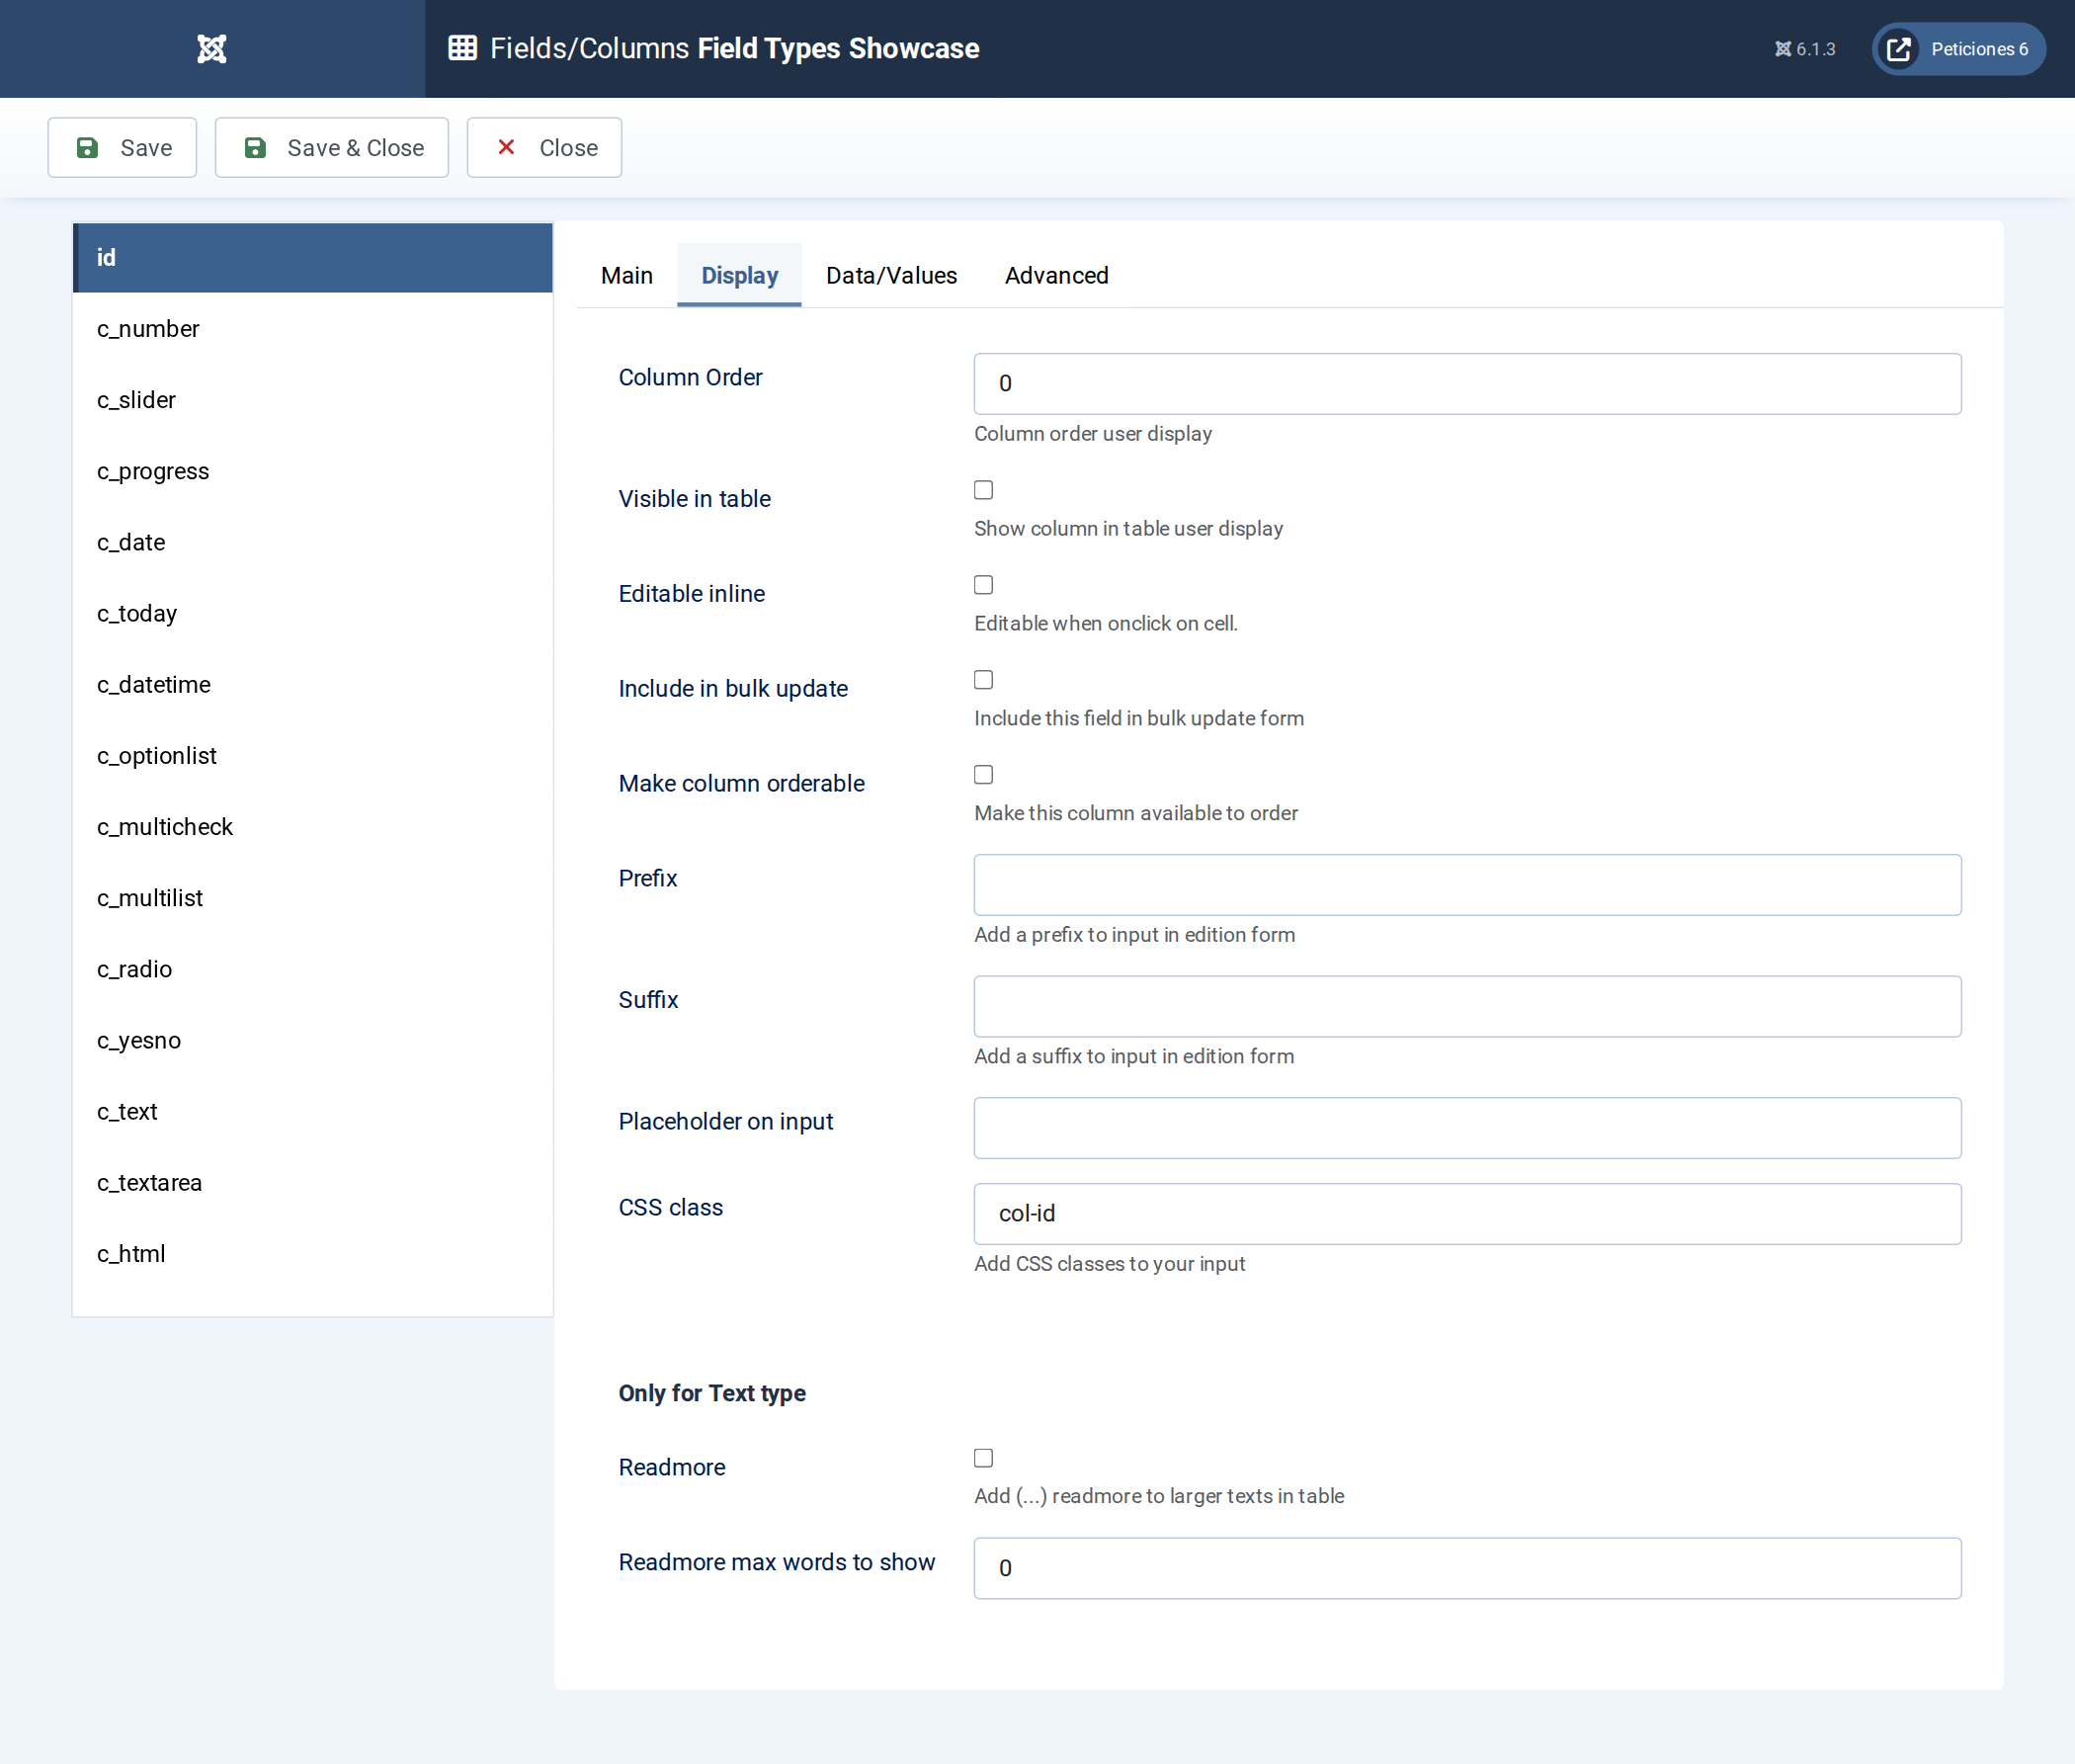Click the CSS class field containing col-id
Viewport: 2075px width, 1764px height.
[x=1467, y=1214]
